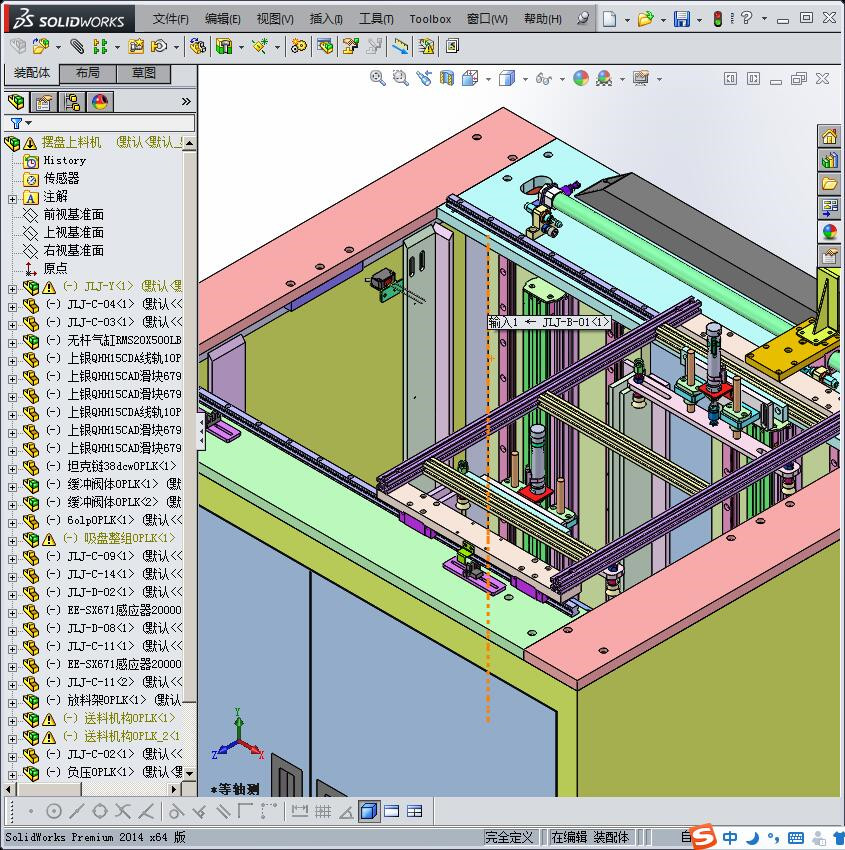Screen dimensions: 845x850
Task: Switch to the DisplayManager tab icon
Action: [100, 102]
